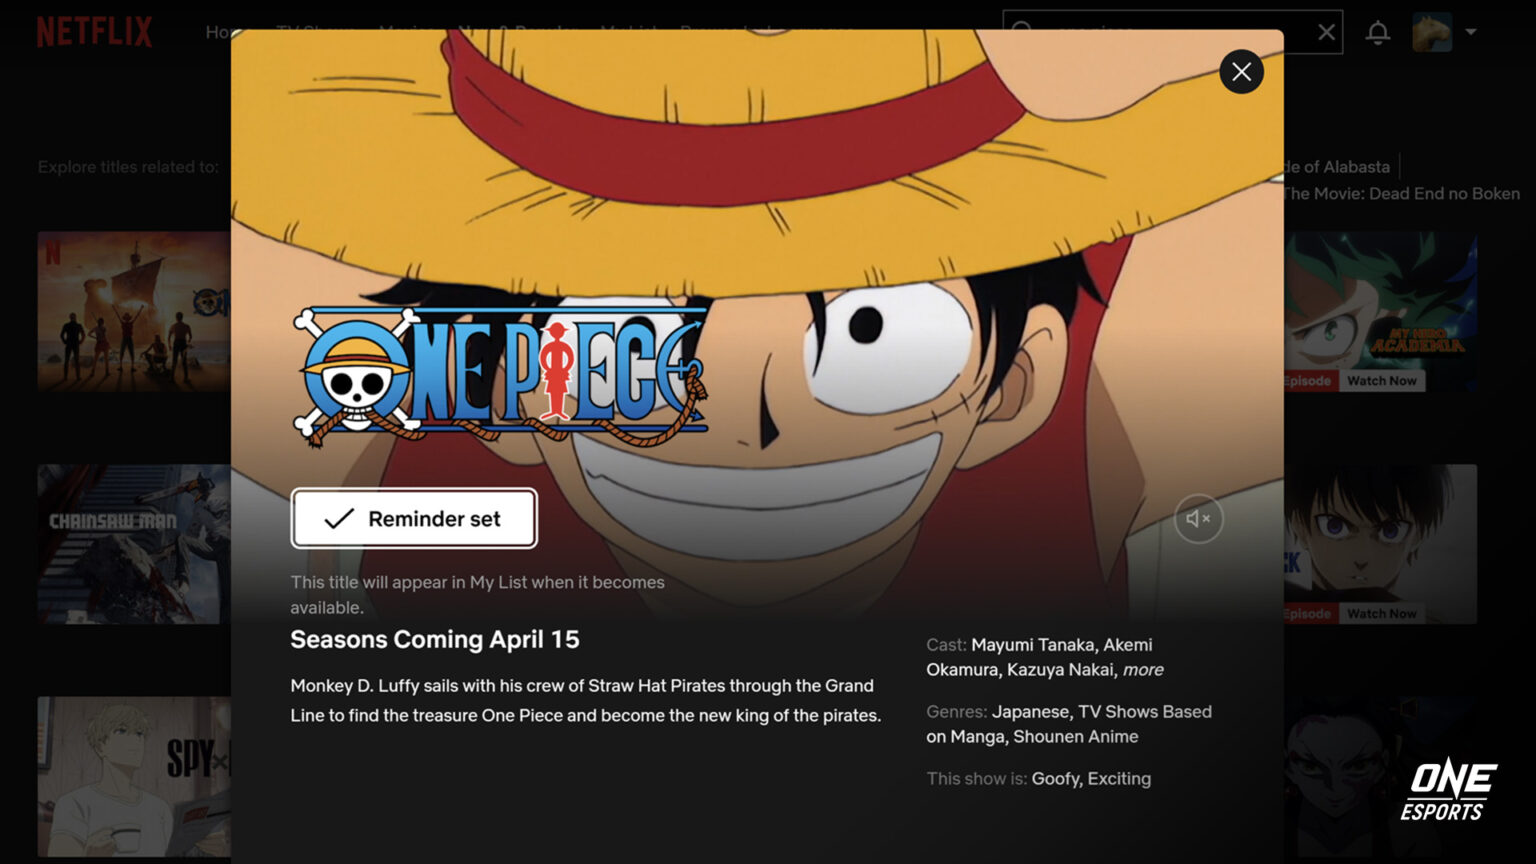Click the Netflix logo
The image size is (1536, 864).
94,31
